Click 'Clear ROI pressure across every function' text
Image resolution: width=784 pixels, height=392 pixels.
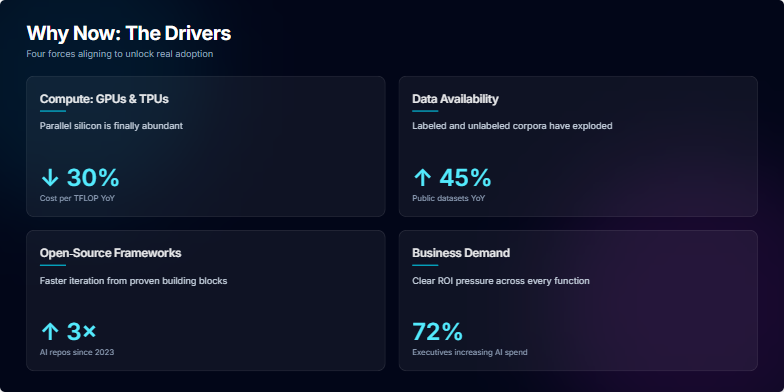coord(500,281)
